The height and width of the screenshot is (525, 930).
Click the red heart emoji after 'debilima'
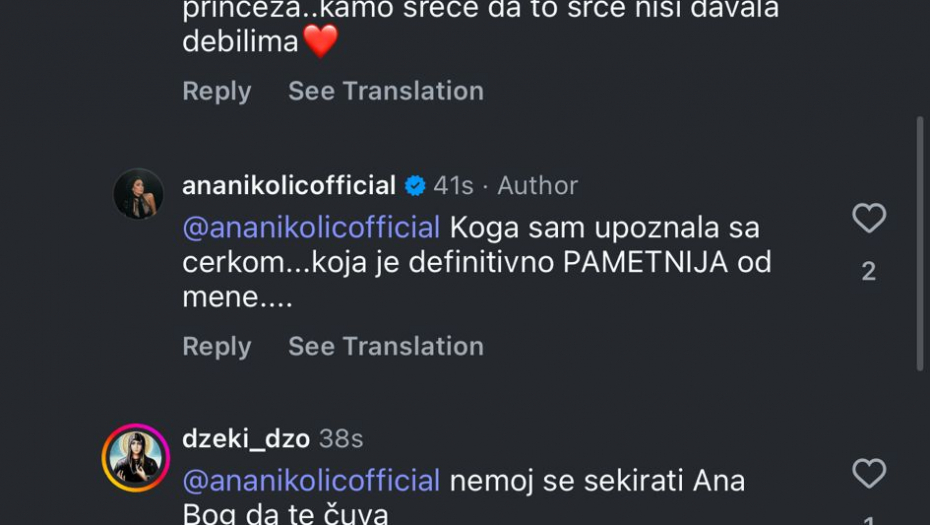[x=320, y=41]
